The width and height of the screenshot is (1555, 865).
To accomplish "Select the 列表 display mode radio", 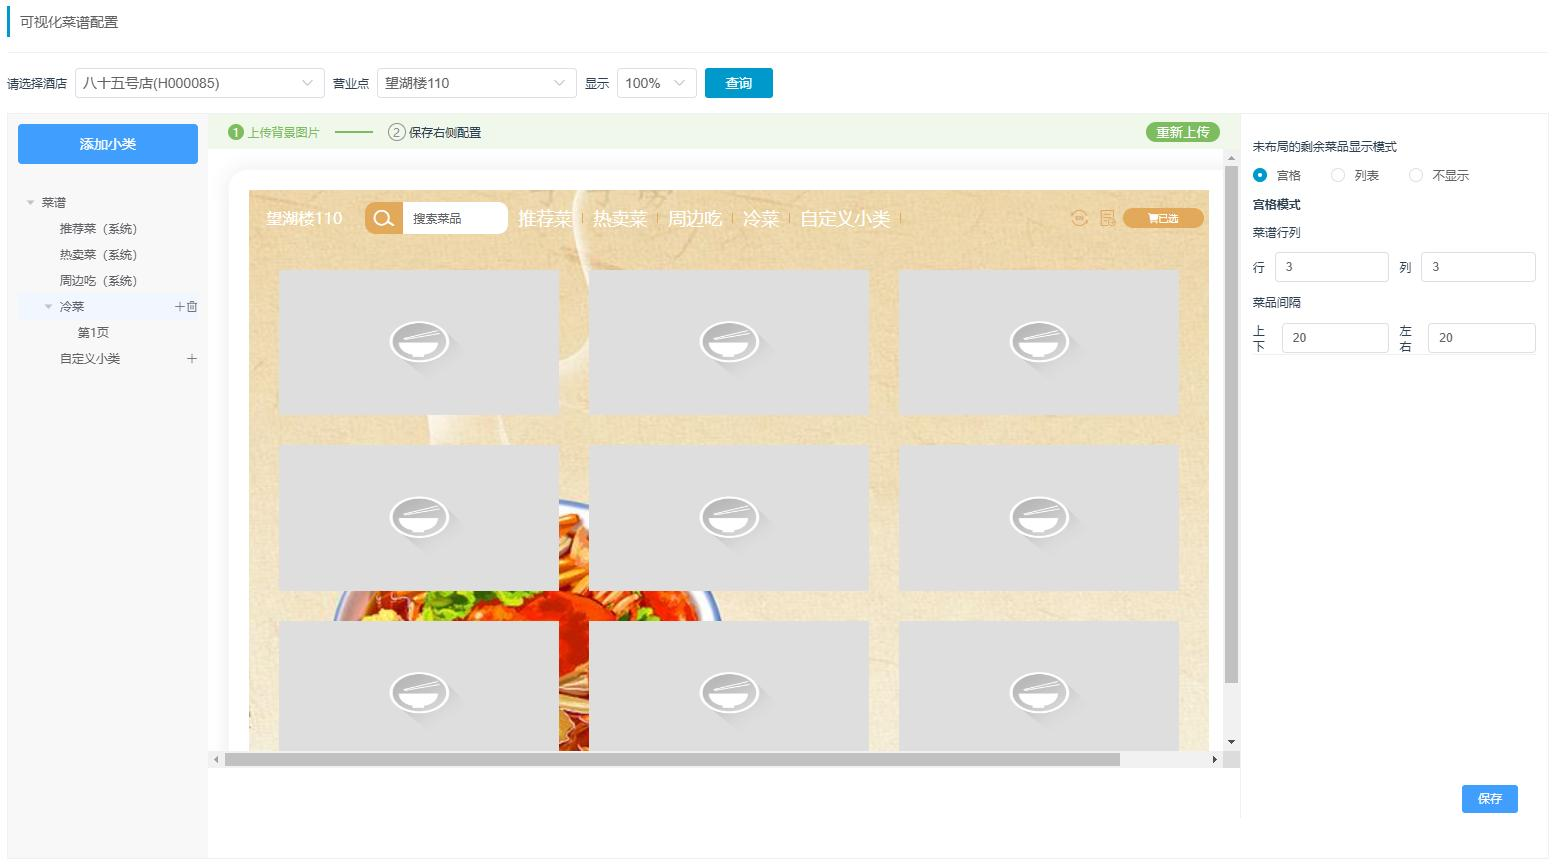I will [x=1338, y=175].
